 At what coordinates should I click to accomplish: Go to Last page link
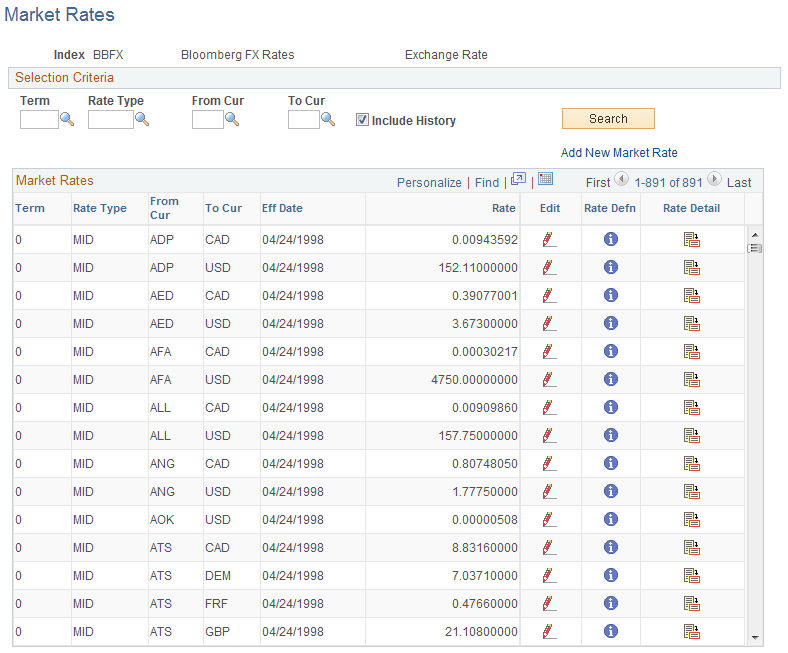(x=739, y=182)
